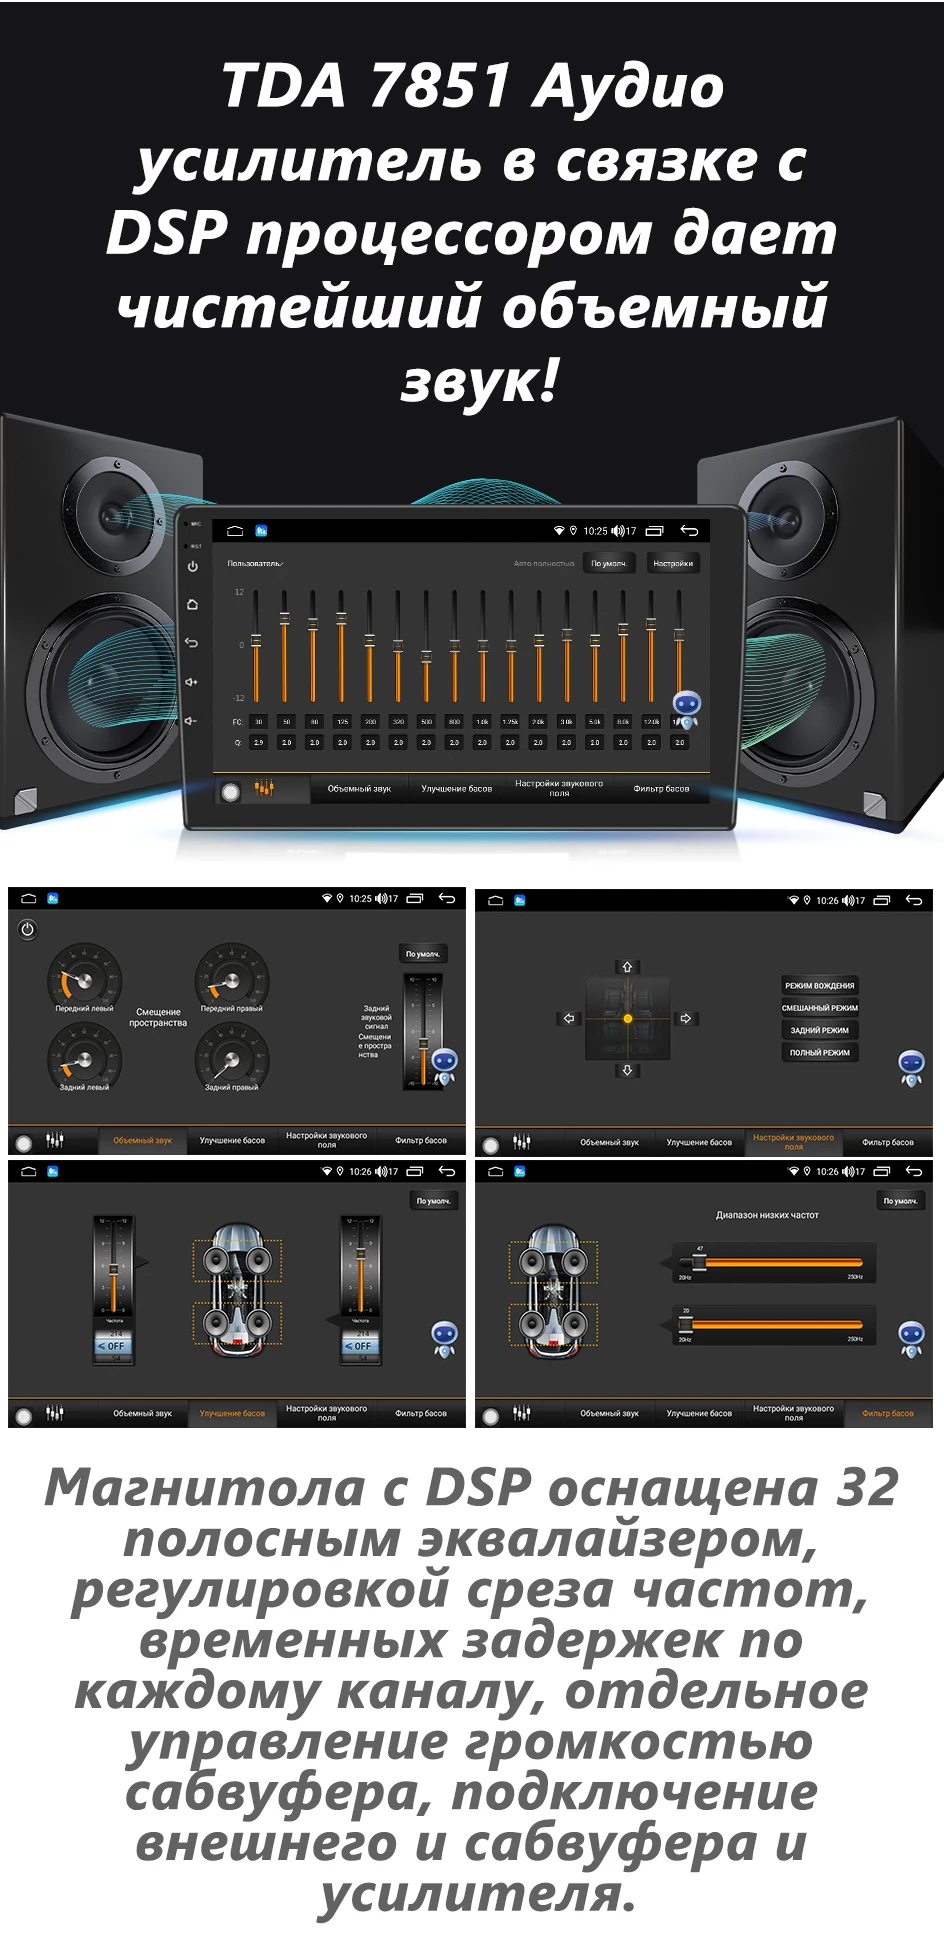This screenshot has height=1952, width=944.
Task: Tap the power button on the head unit bezel
Action: [192, 566]
